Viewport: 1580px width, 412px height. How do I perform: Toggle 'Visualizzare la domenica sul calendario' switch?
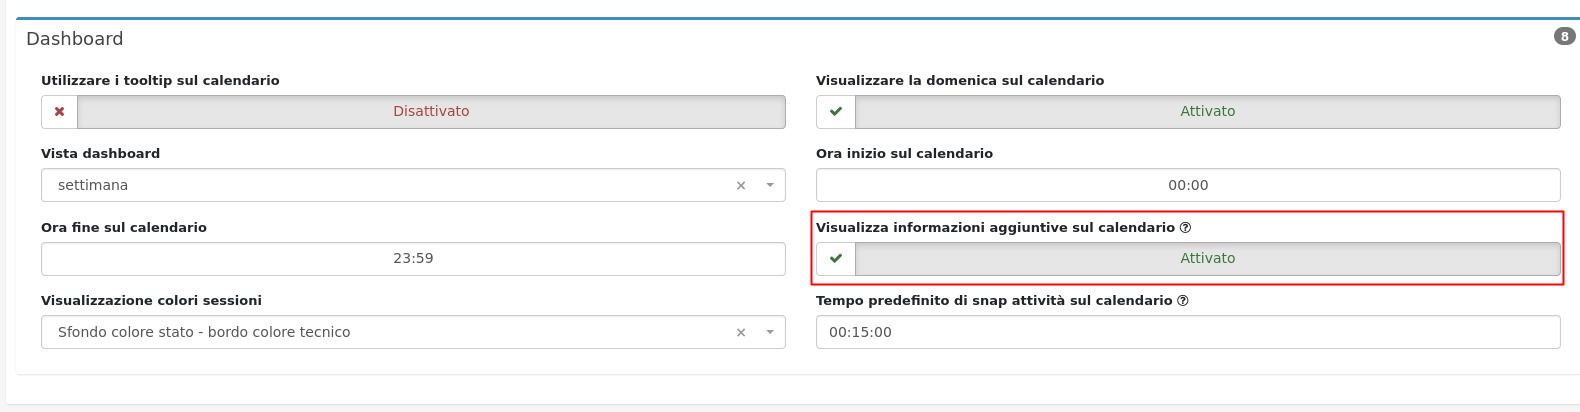(x=1207, y=112)
